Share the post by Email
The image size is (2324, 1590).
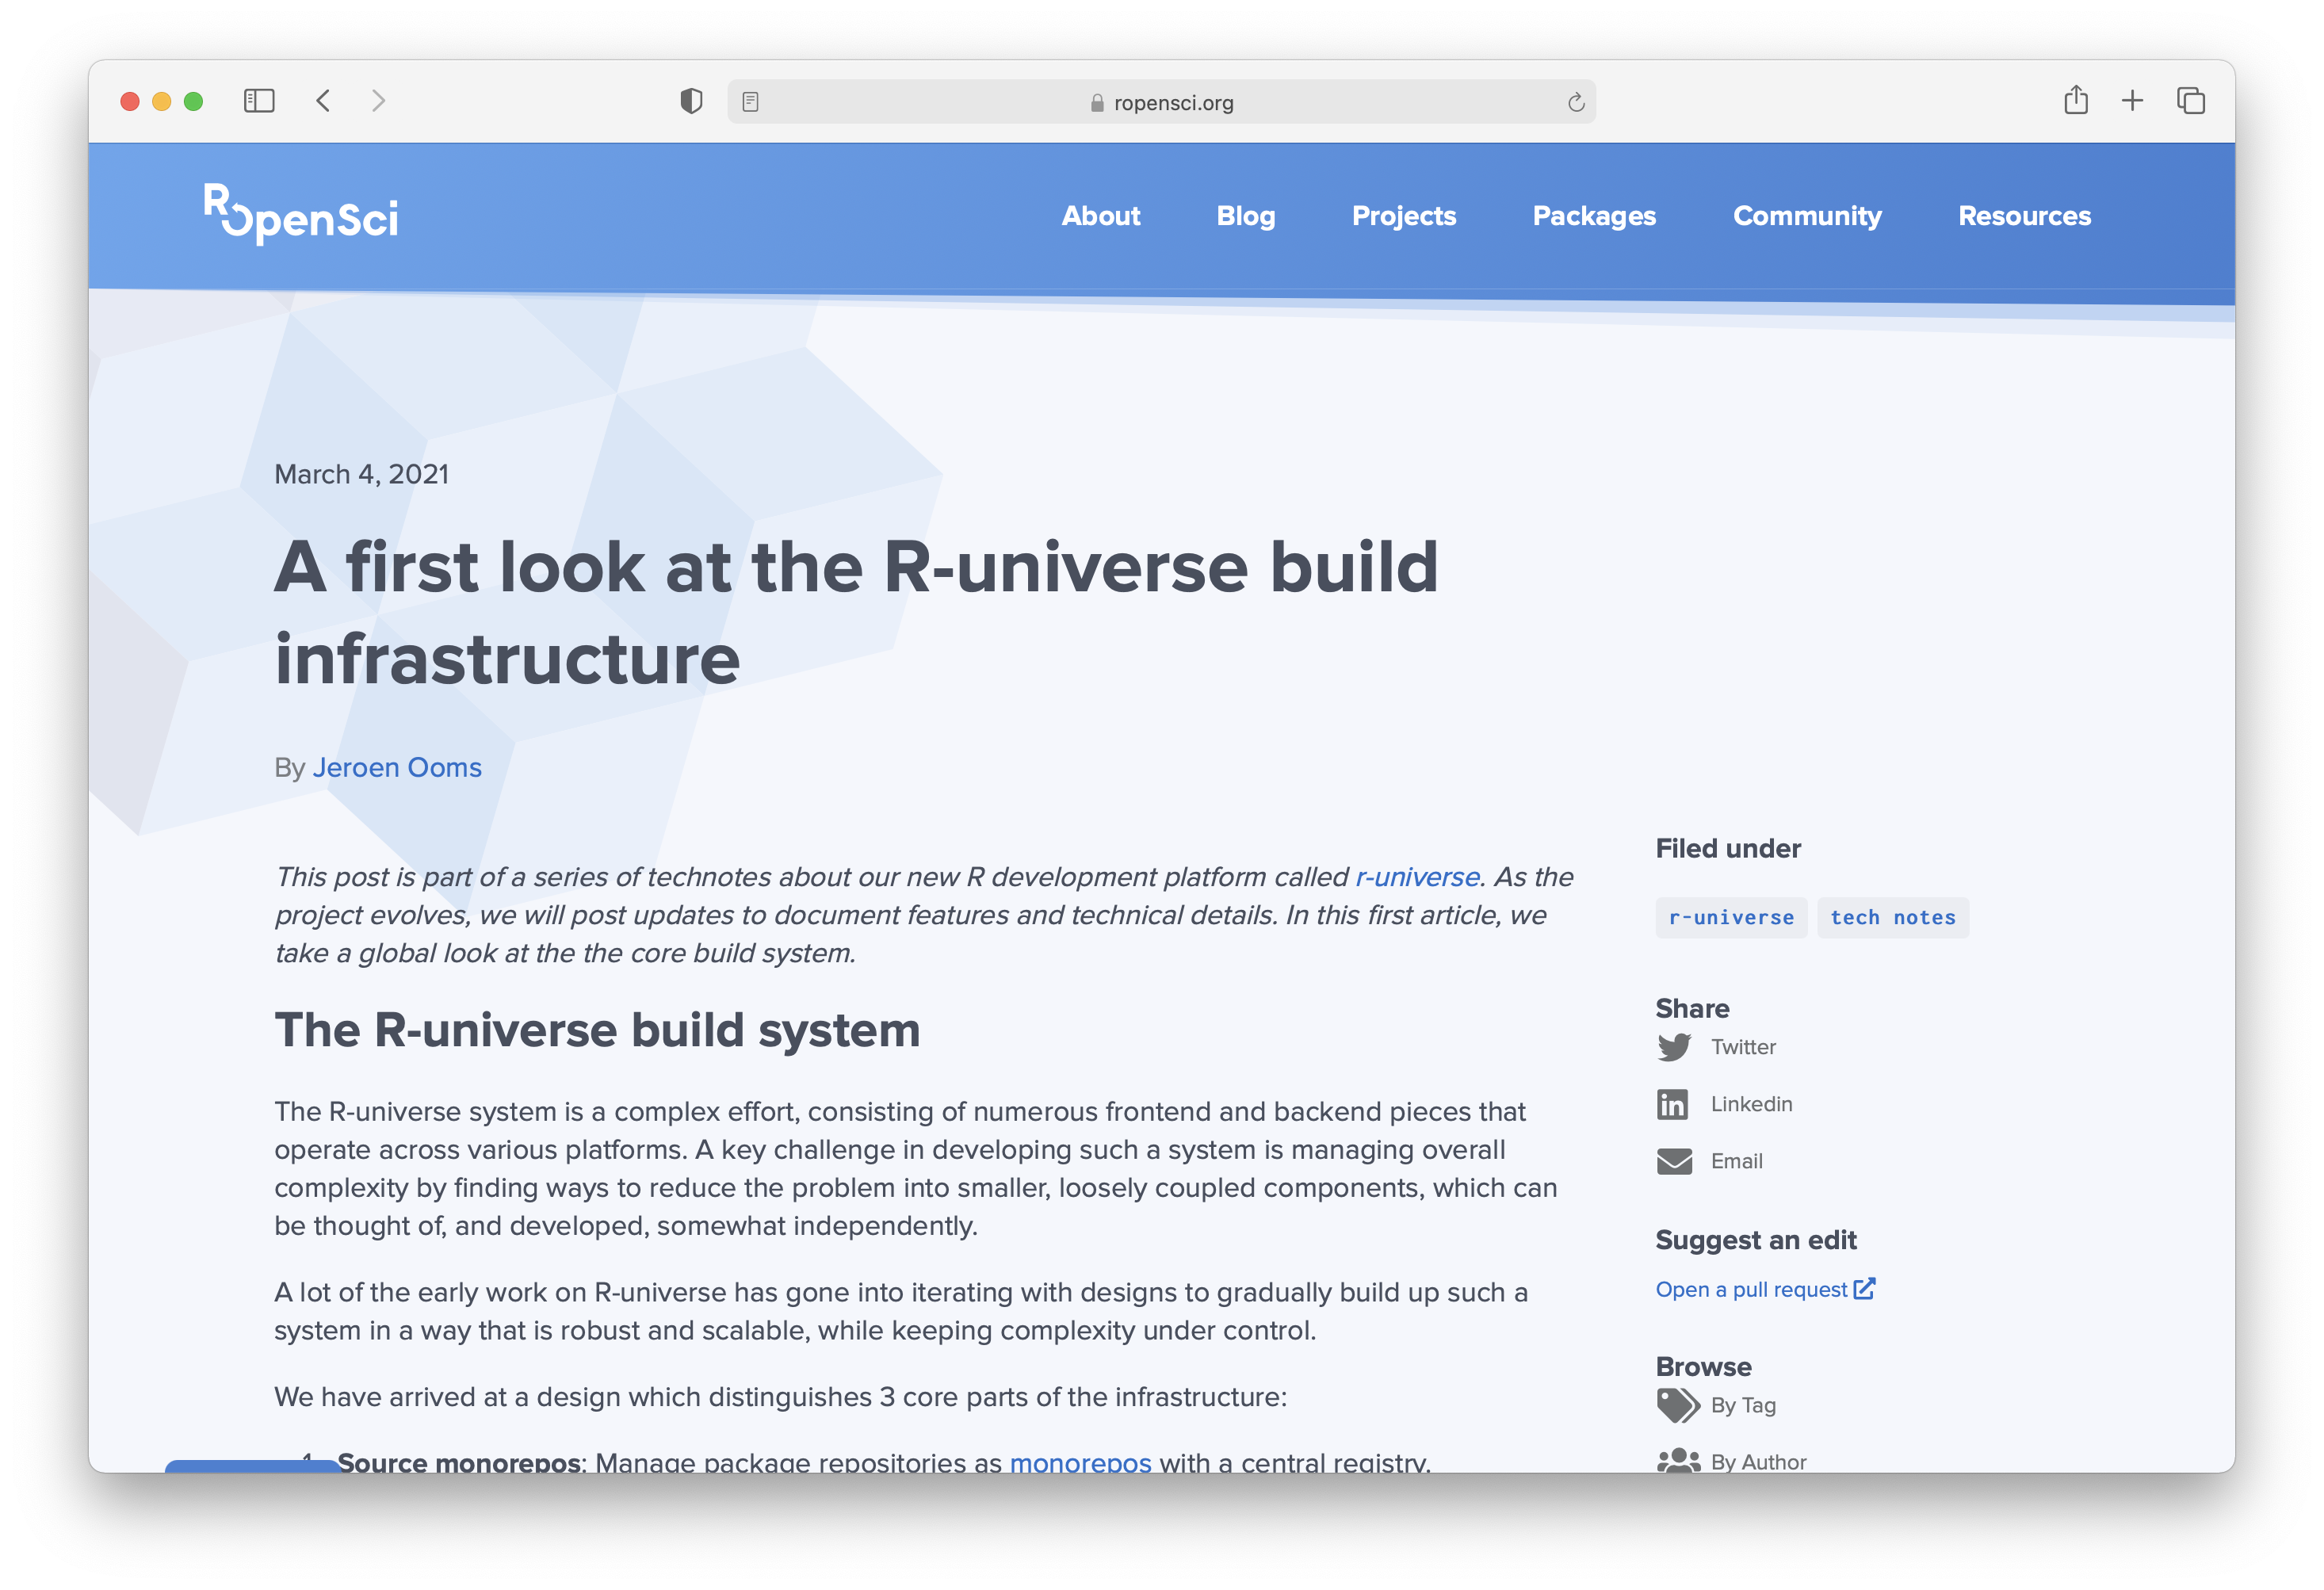pyautogui.click(x=1738, y=1161)
